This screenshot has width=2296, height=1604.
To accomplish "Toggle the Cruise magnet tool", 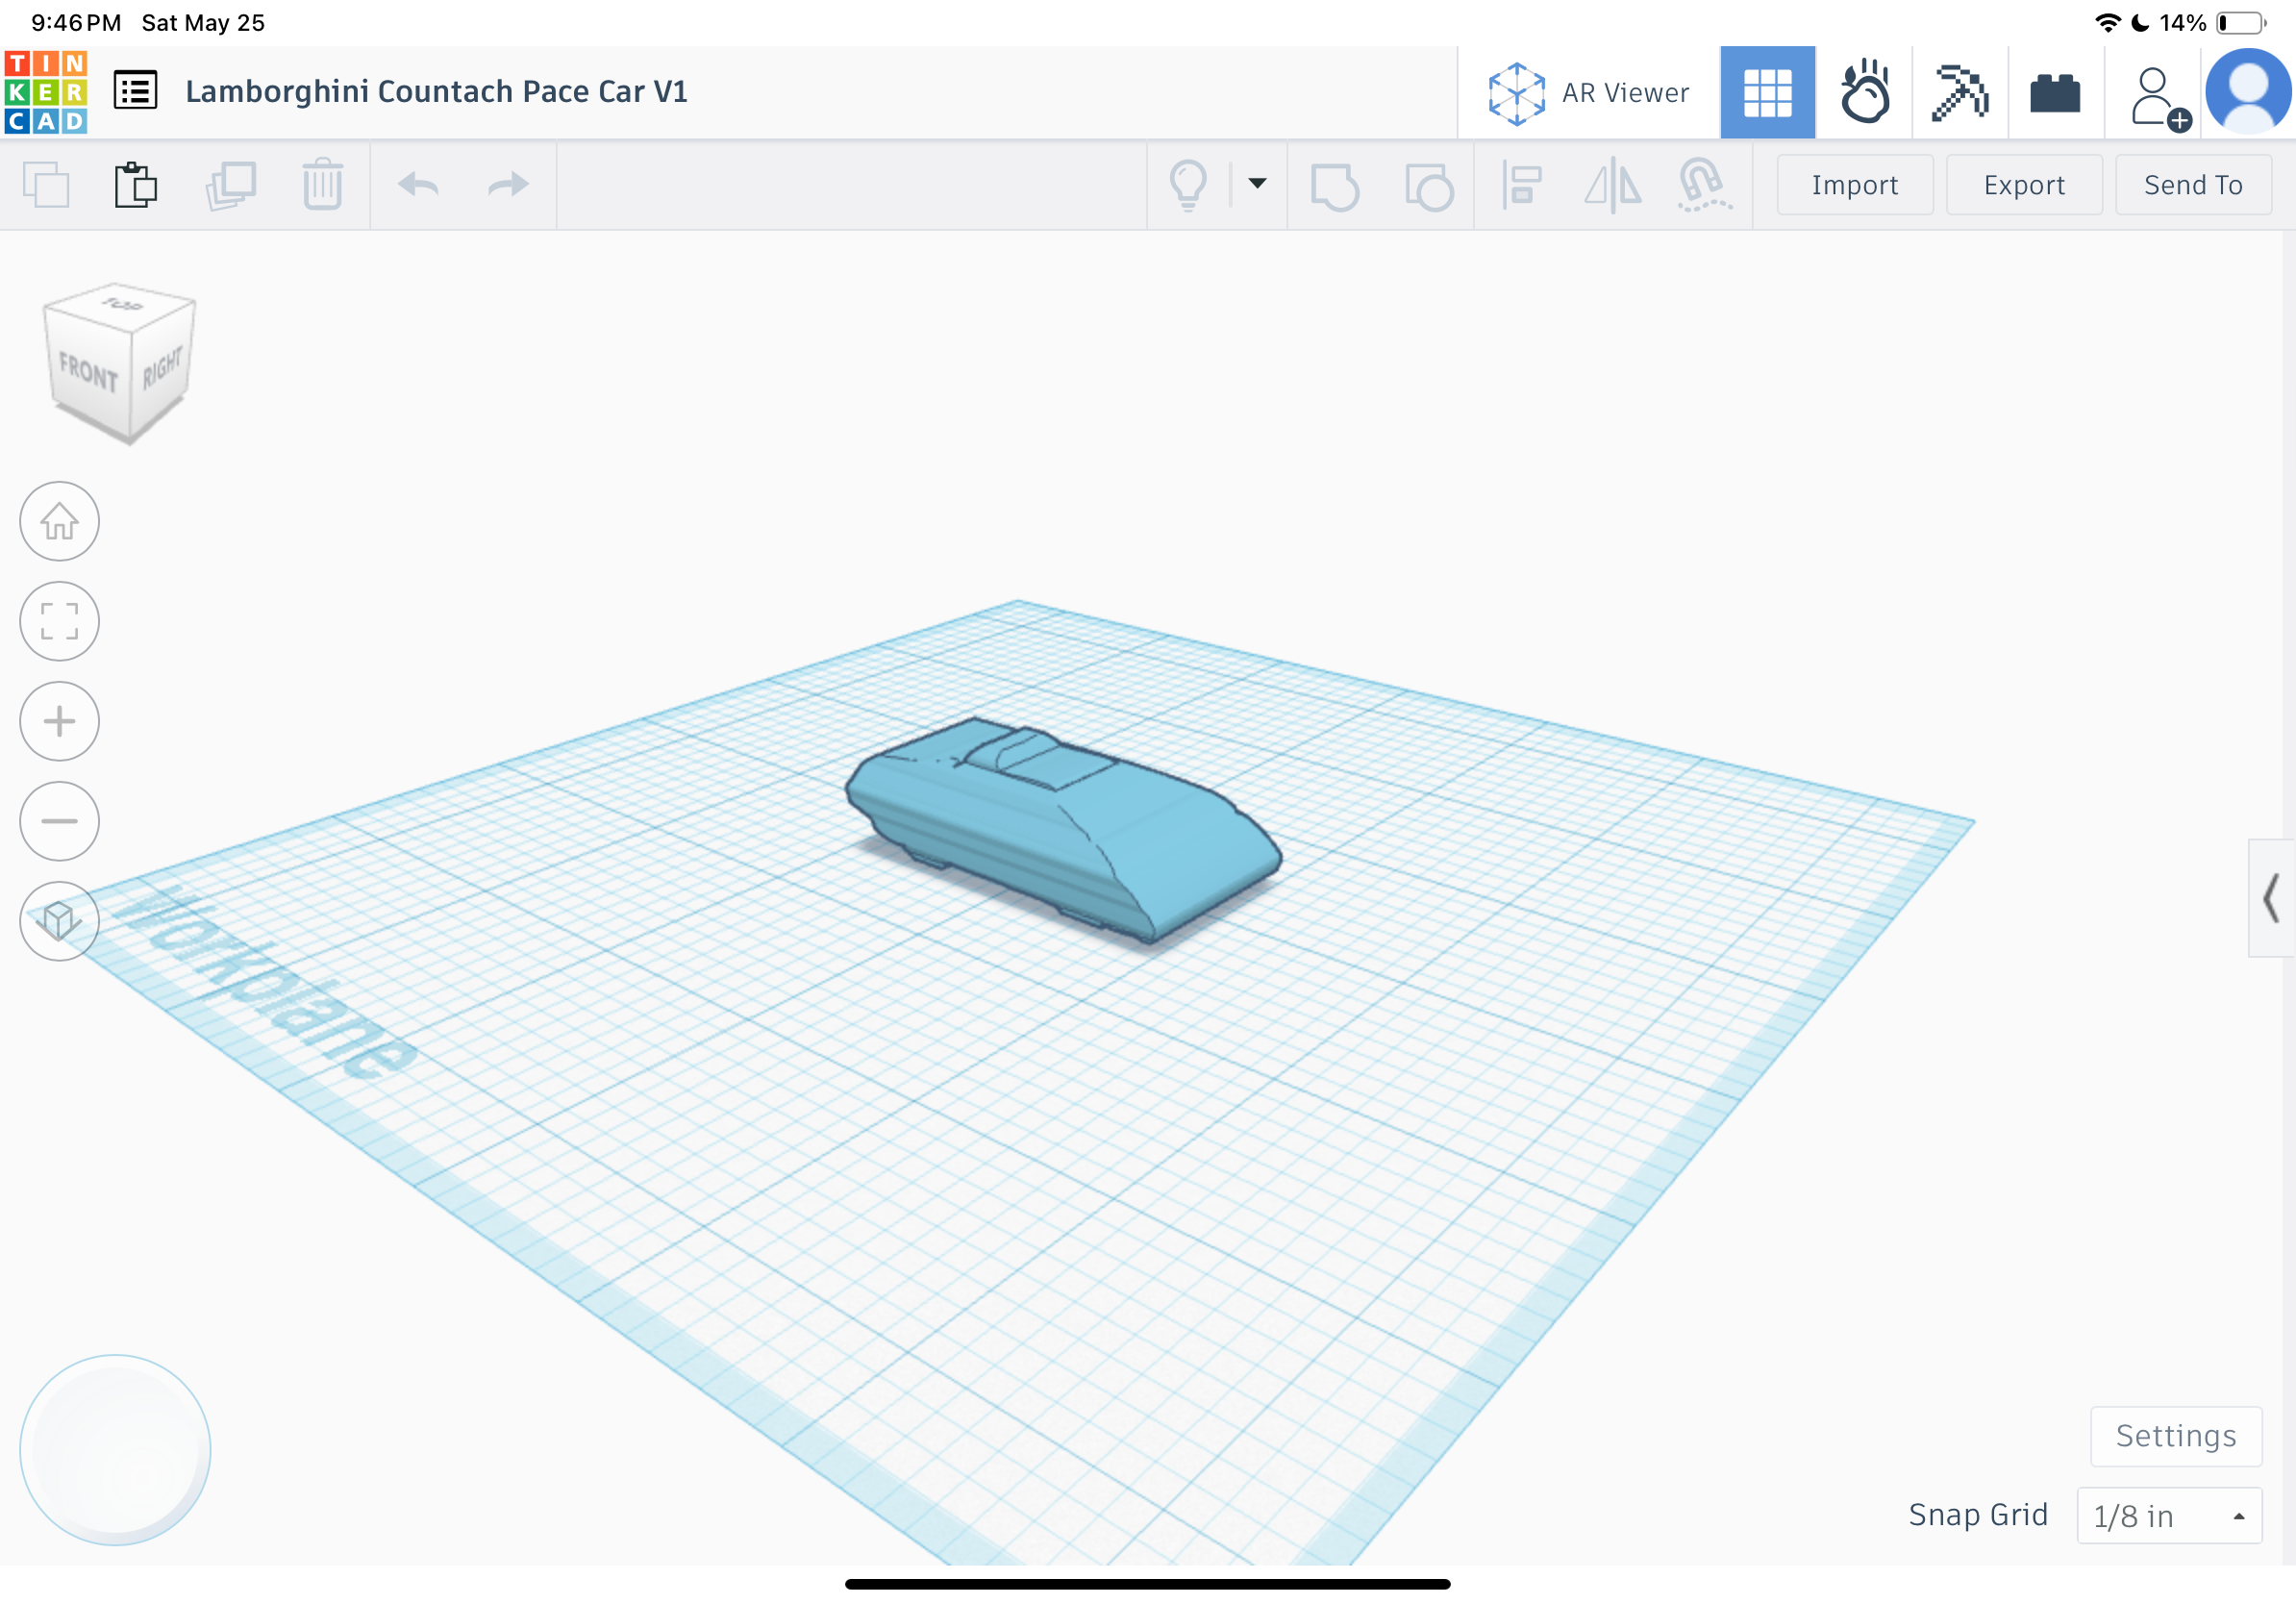I will (x=1704, y=186).
